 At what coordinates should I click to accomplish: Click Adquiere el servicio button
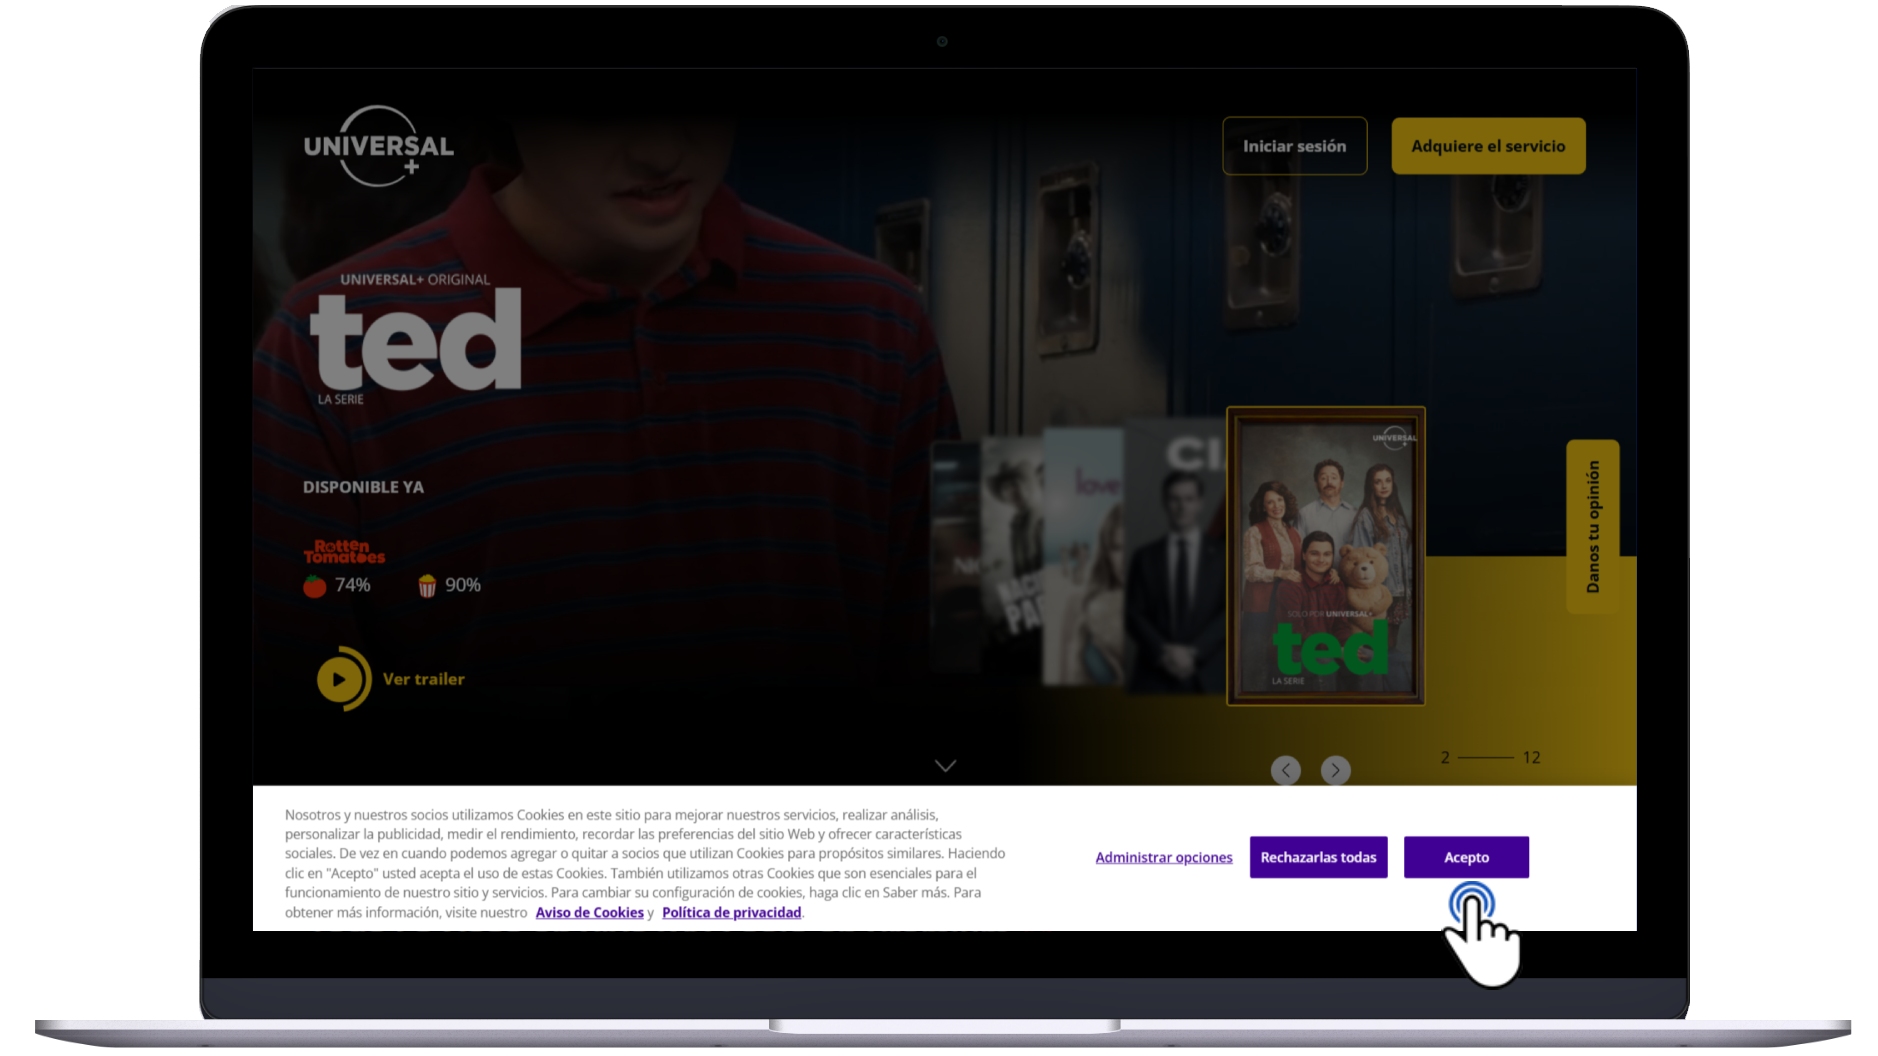pyautogui.click(x=1488, y=146)
